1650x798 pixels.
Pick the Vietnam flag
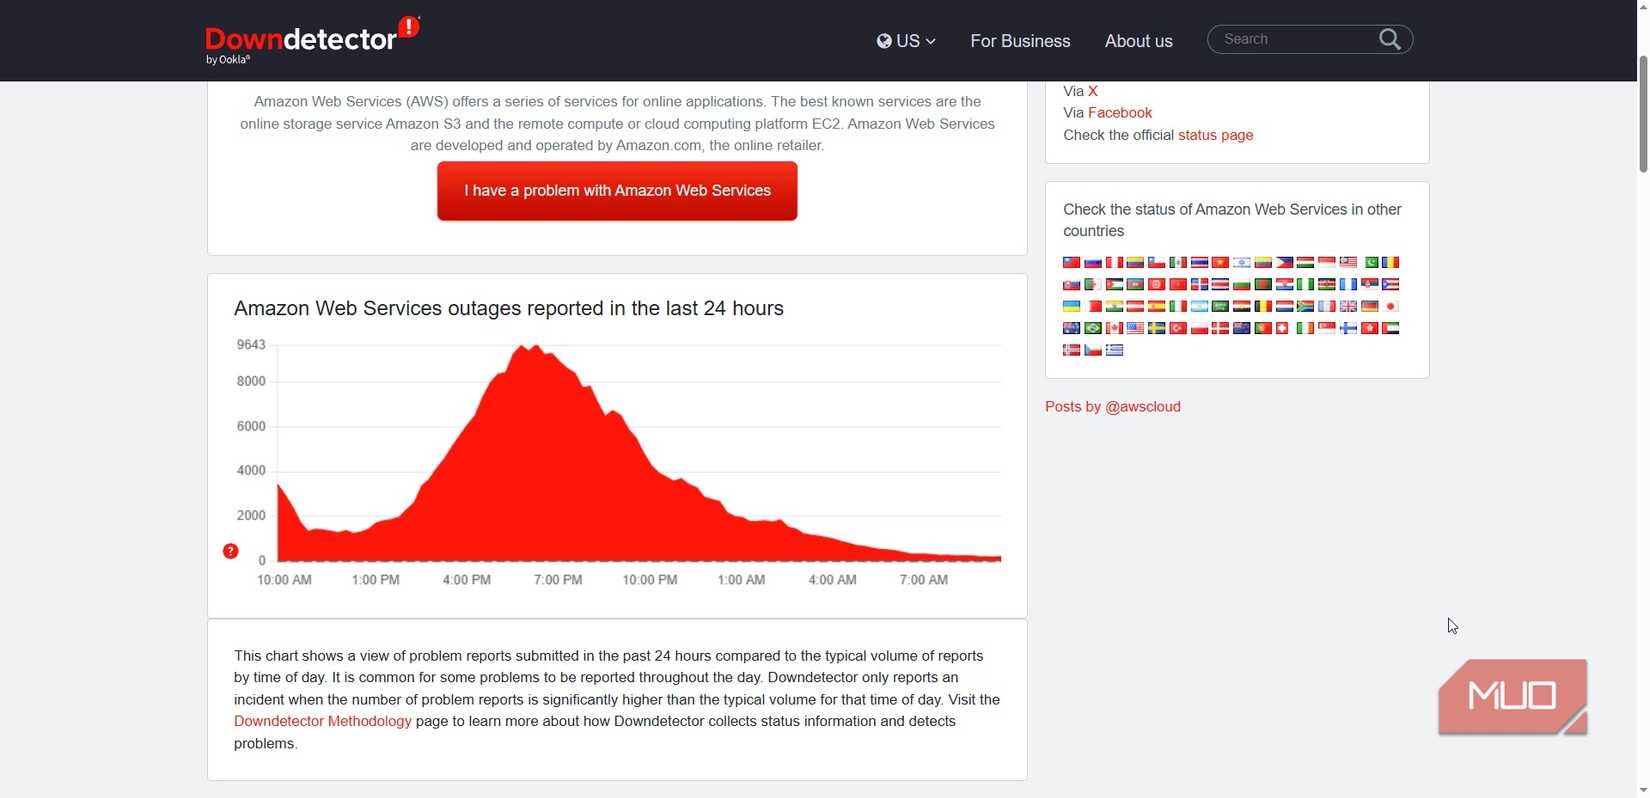pyautogui.click(x=1221, y=262)
